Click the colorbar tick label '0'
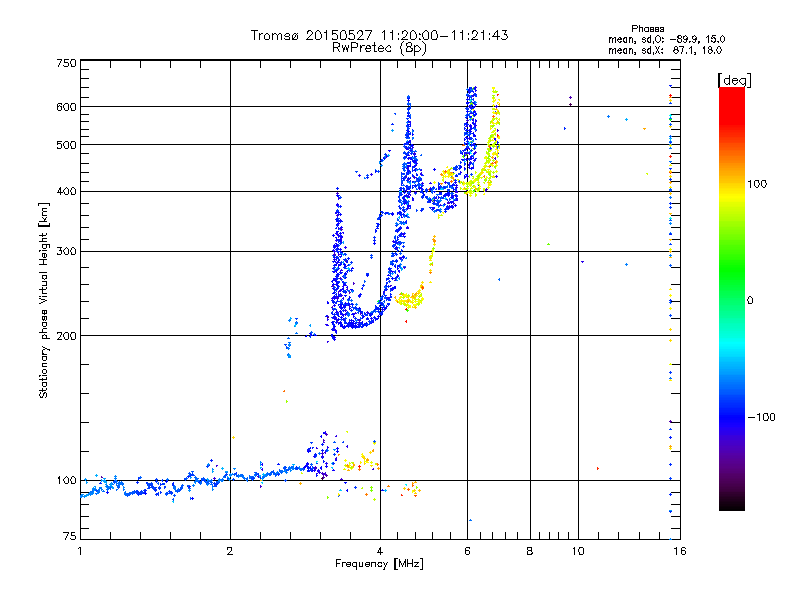800x600 pixels. (x=750, y=301)
